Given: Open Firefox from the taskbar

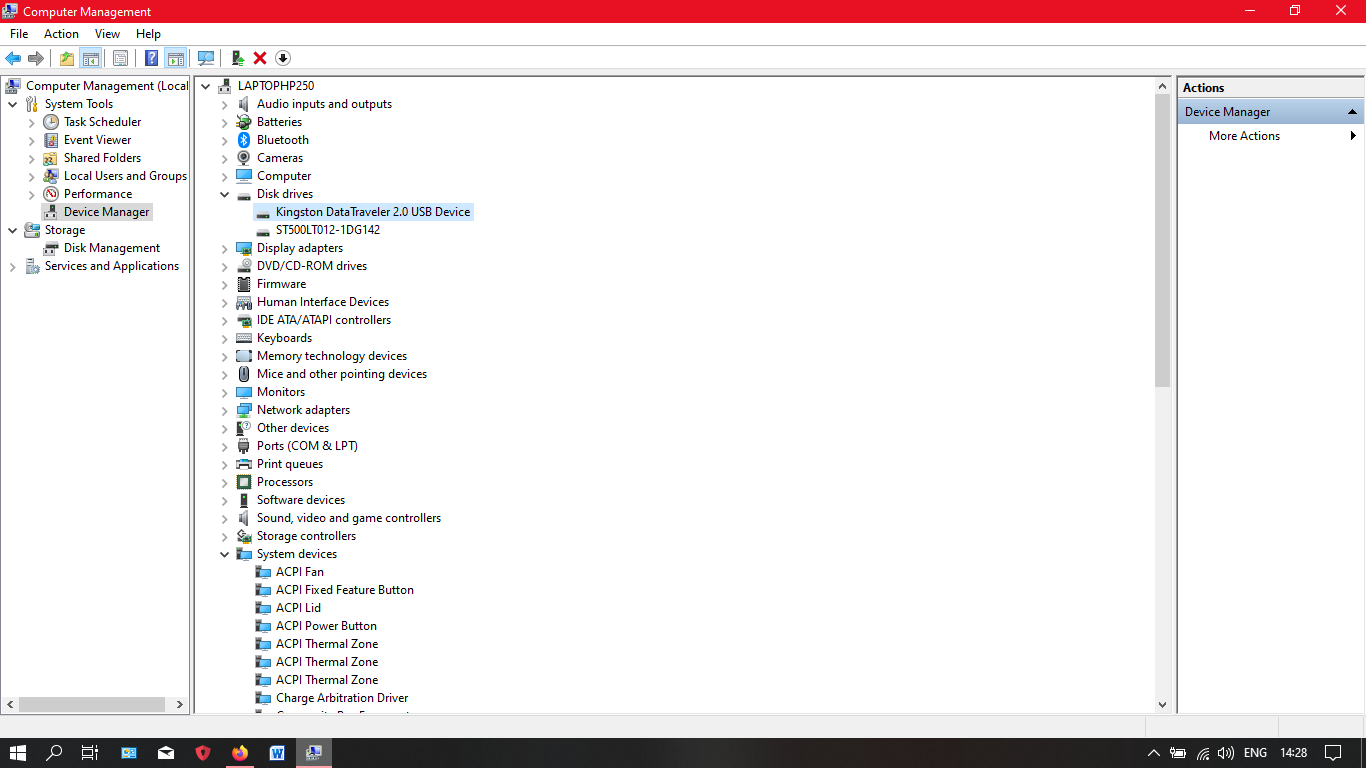Looking at the screenshot, I should 240,753.
